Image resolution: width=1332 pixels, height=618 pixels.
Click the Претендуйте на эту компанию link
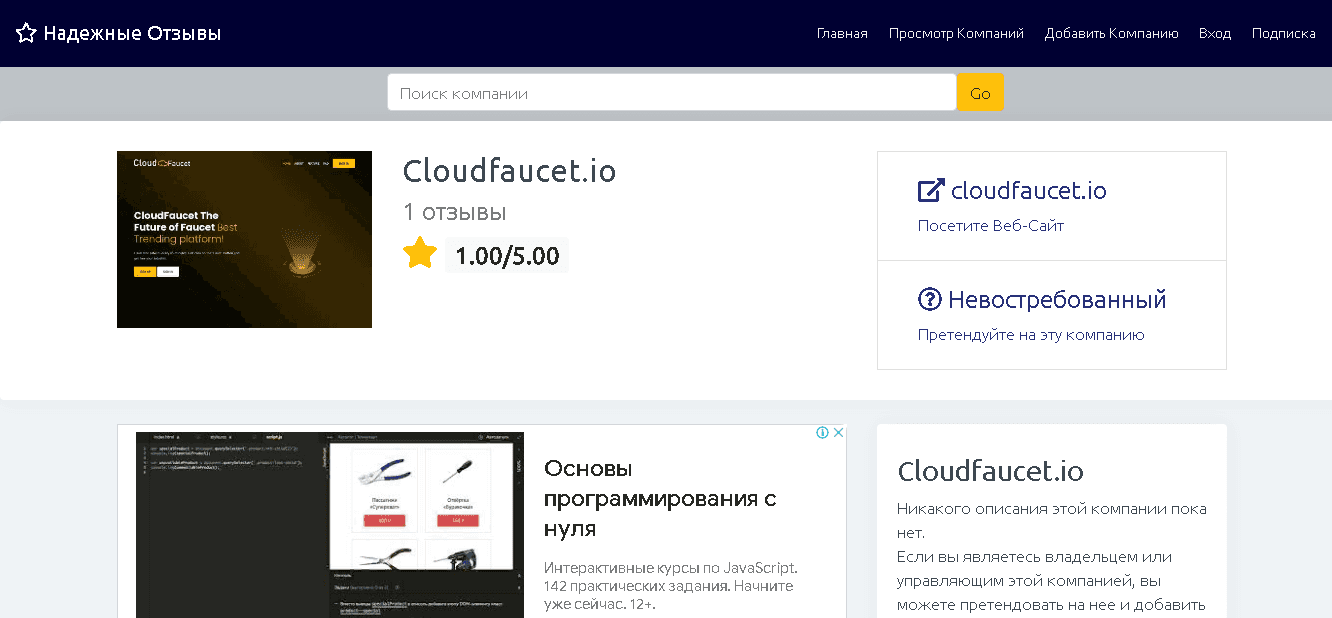pos(1030,335)
